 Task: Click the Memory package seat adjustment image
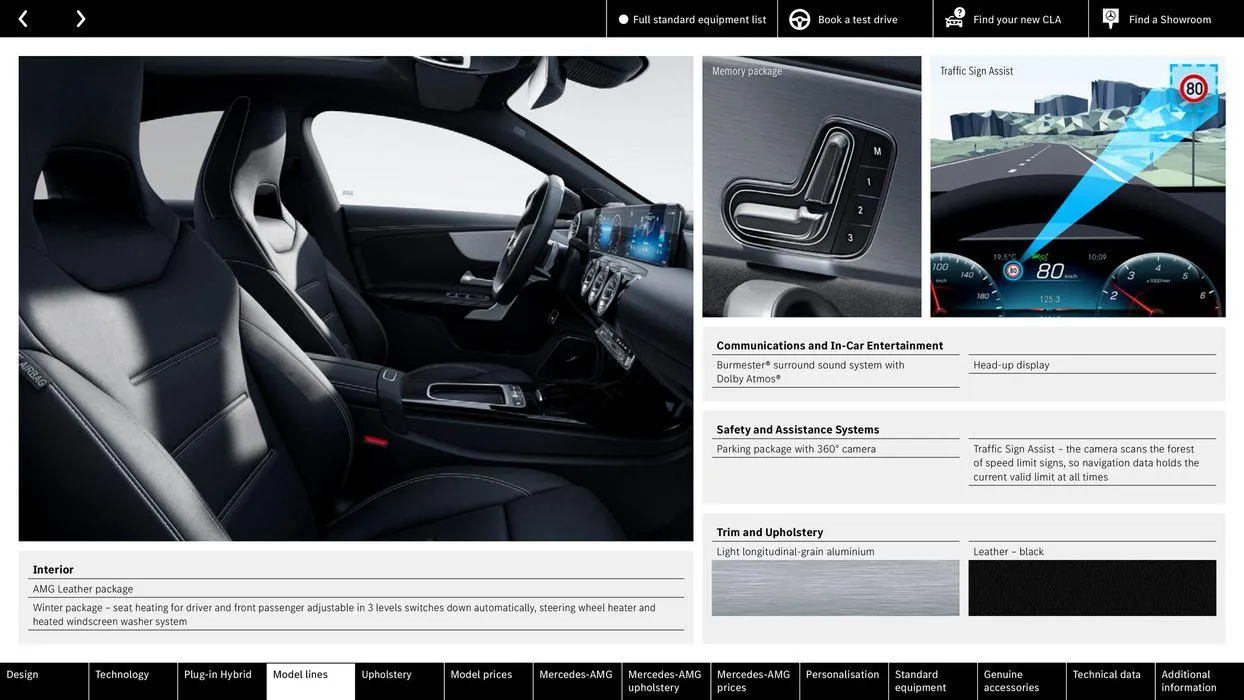click(812, 186)
